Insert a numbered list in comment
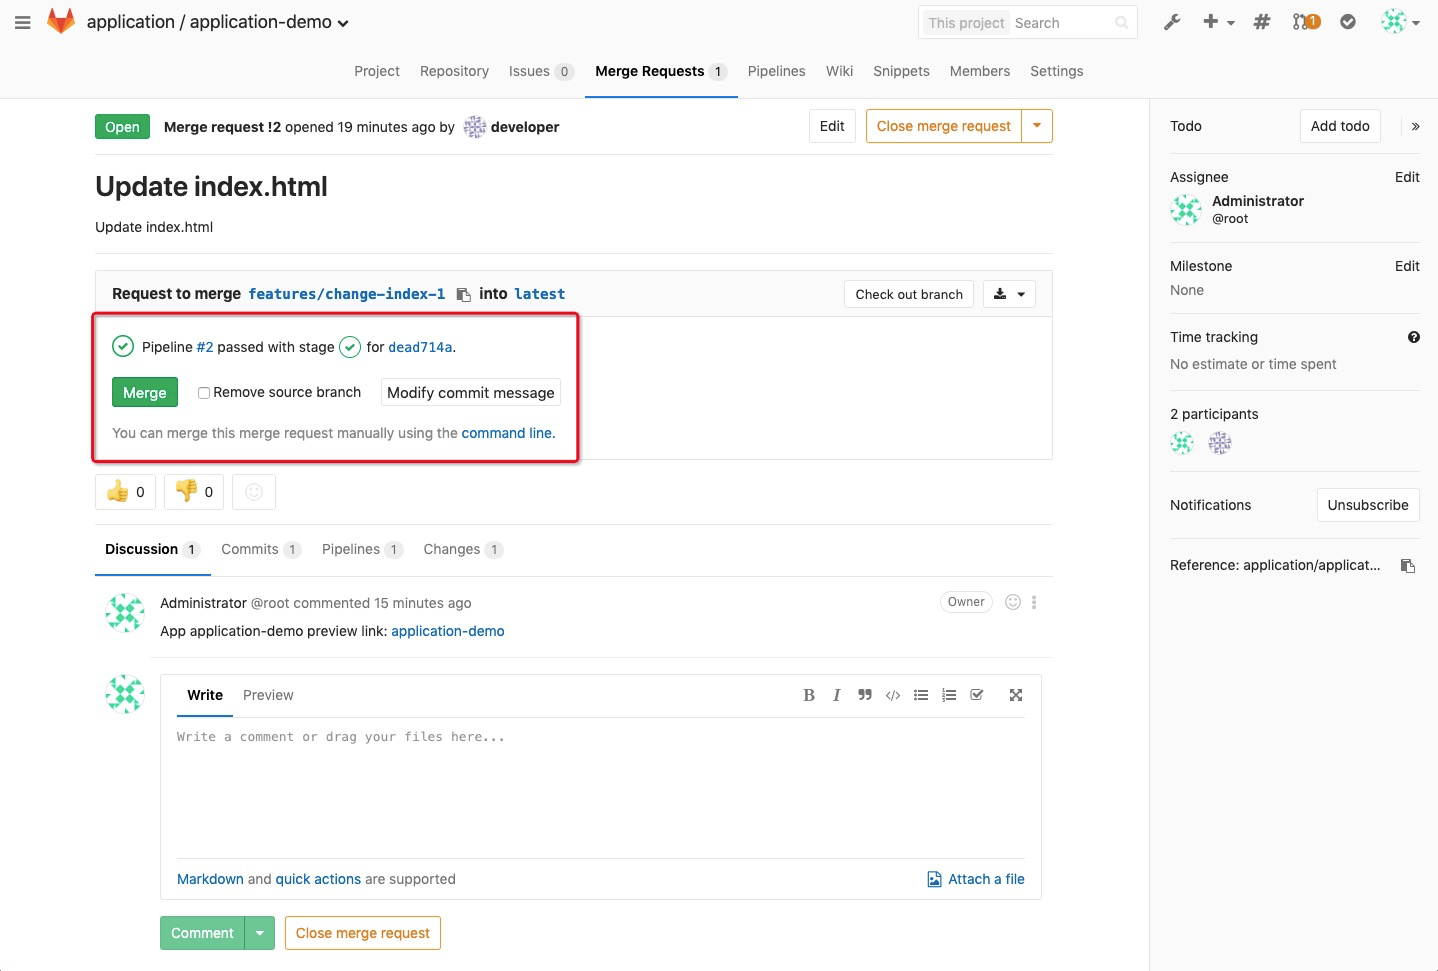Screen dimensions: 1438x971 [x=949, y=695]
